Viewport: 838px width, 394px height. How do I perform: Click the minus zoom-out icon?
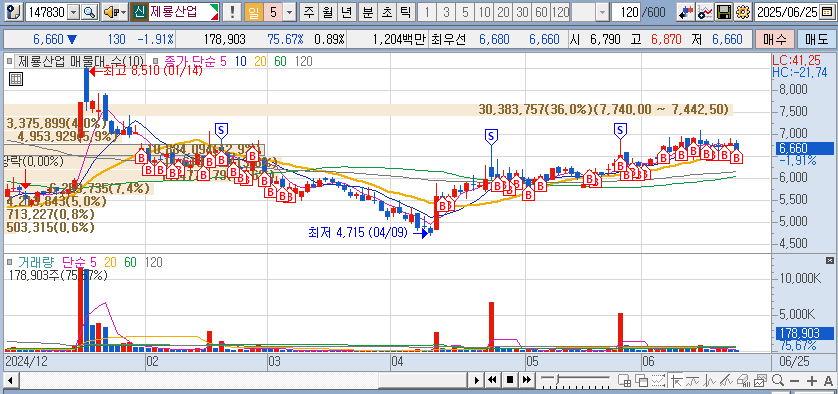pos(794,381)
